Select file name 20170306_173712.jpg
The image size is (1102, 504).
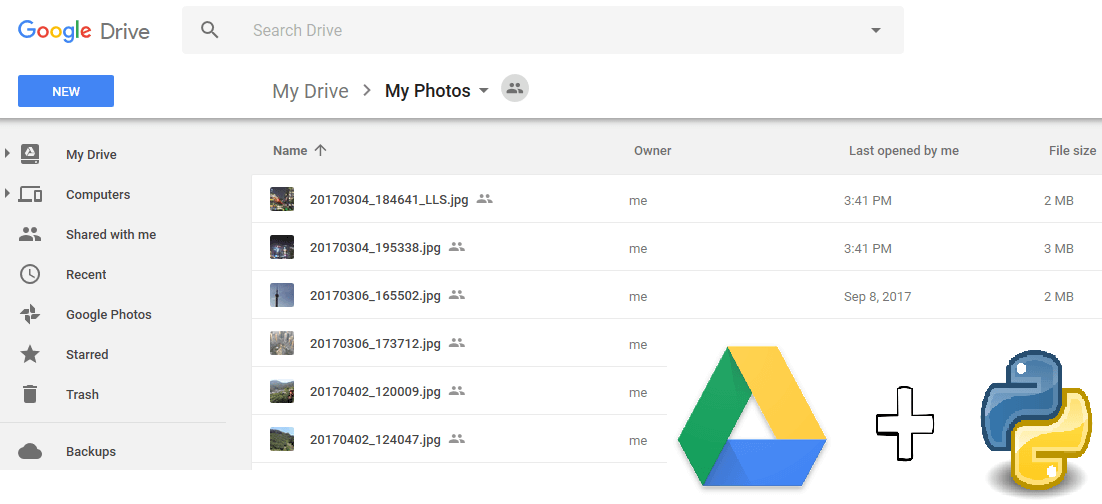pyautogui.click(x=375, y=344)
